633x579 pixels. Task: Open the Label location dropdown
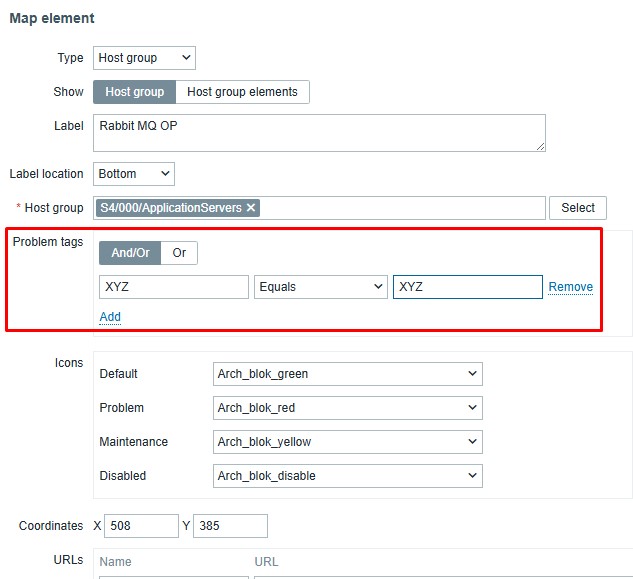(x=133, y=174)
